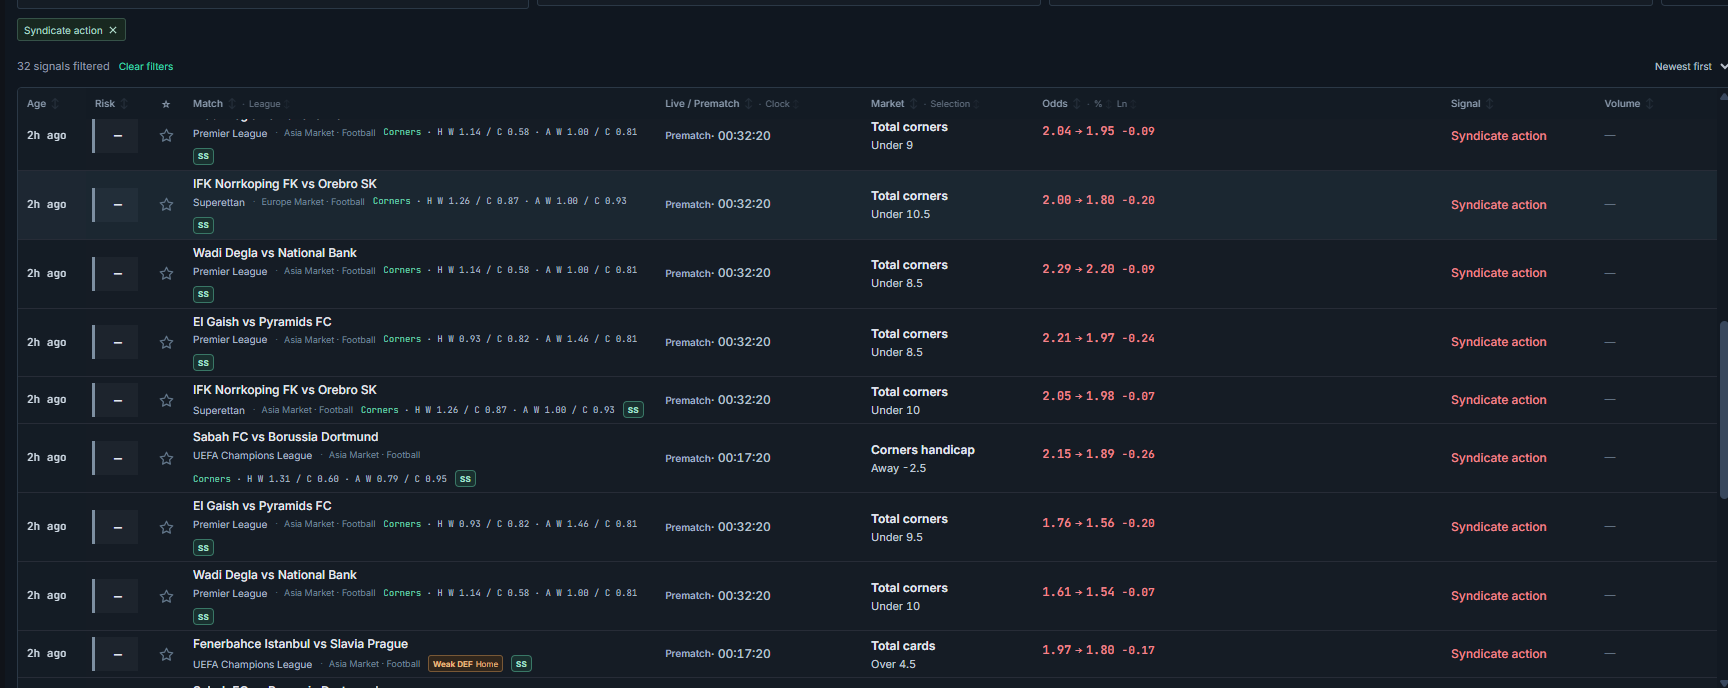1728x688 pixels.
Task: Star the El Gaish Under 8.5 row
Action: point(166,343)
